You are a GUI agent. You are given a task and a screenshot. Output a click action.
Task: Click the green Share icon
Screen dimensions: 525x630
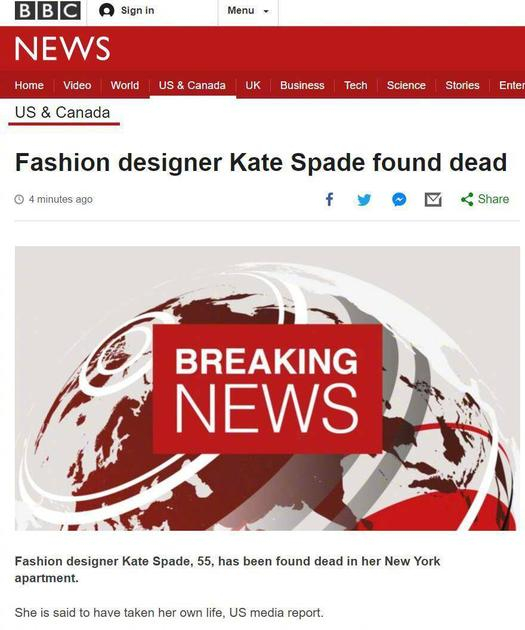tap(467, 199)
